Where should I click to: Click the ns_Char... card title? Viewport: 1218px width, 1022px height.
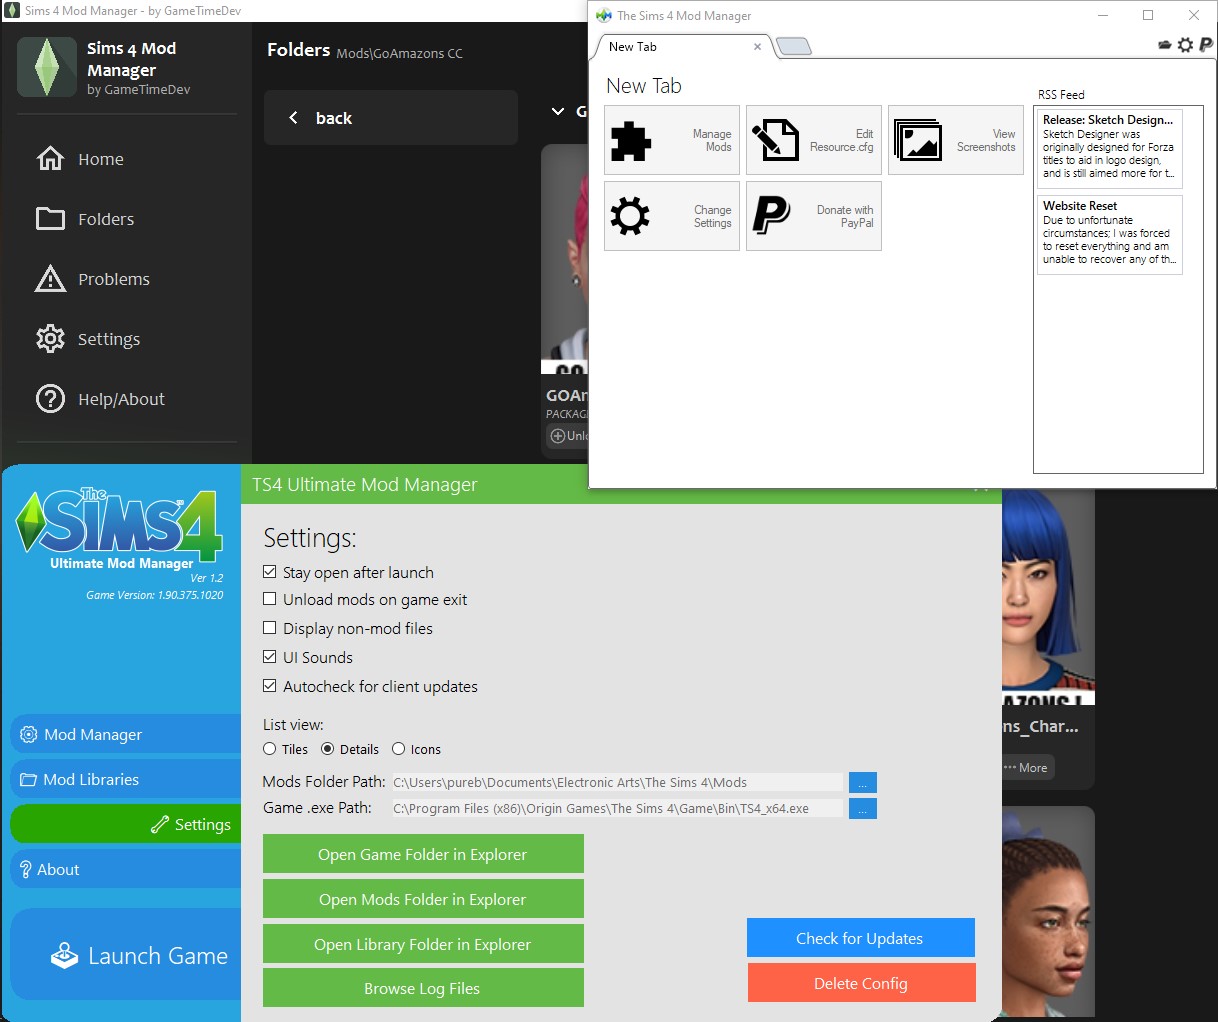coord(1040,727)
